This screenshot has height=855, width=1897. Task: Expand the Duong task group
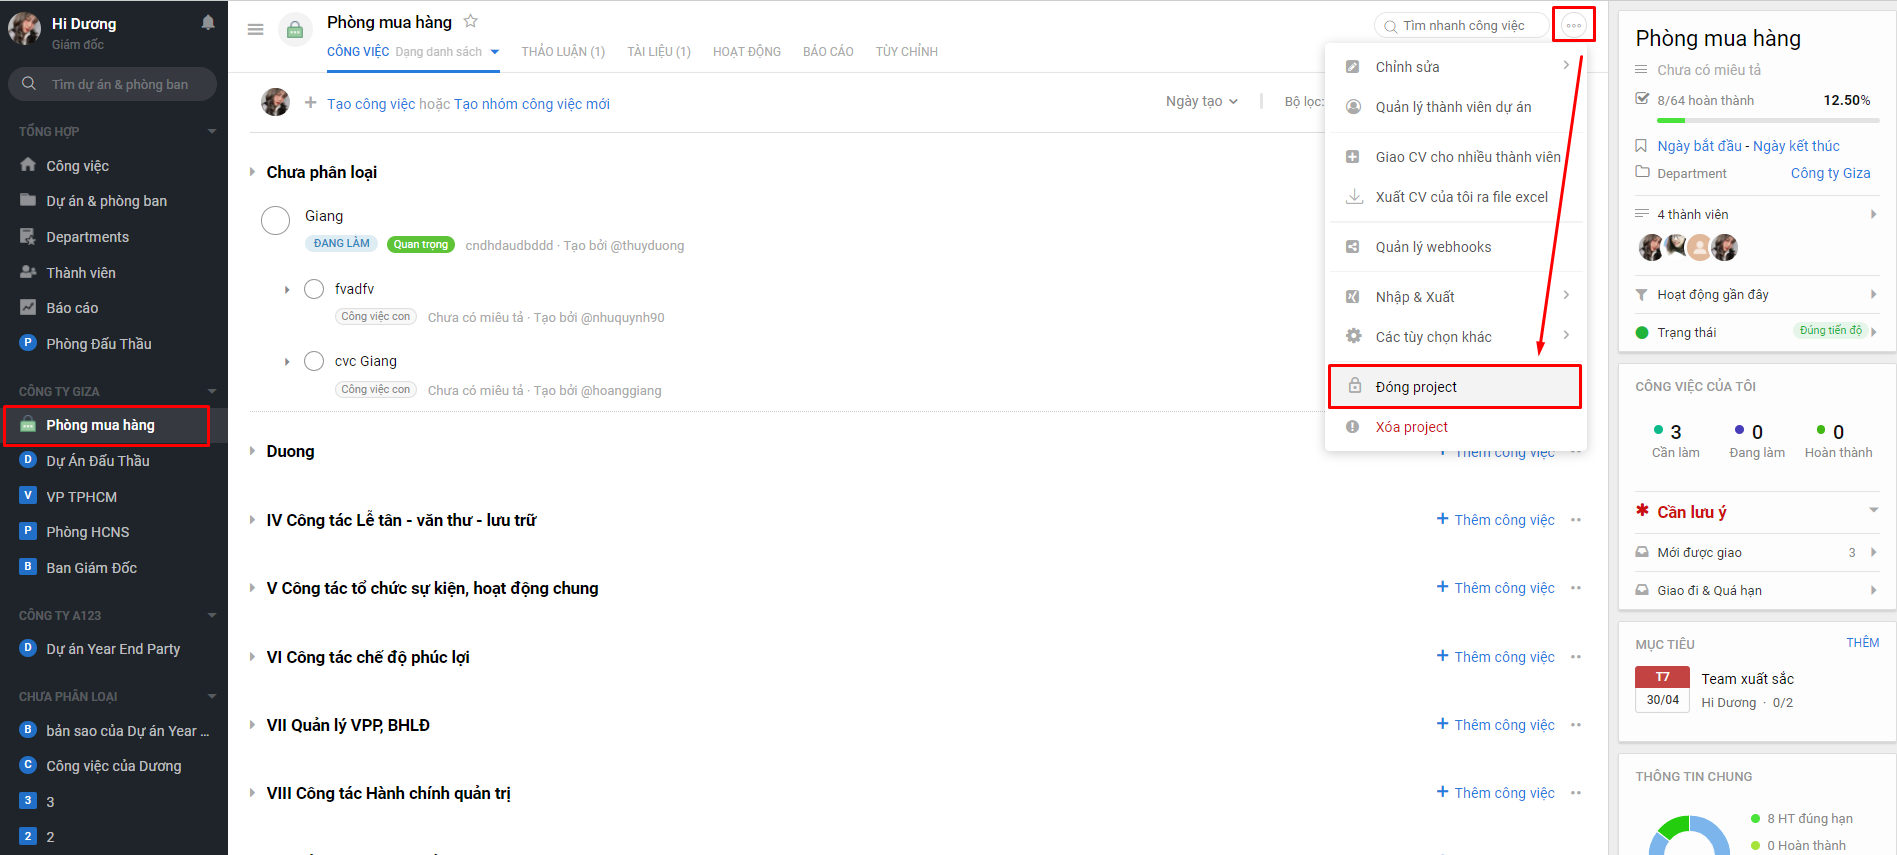coord(252,451)
